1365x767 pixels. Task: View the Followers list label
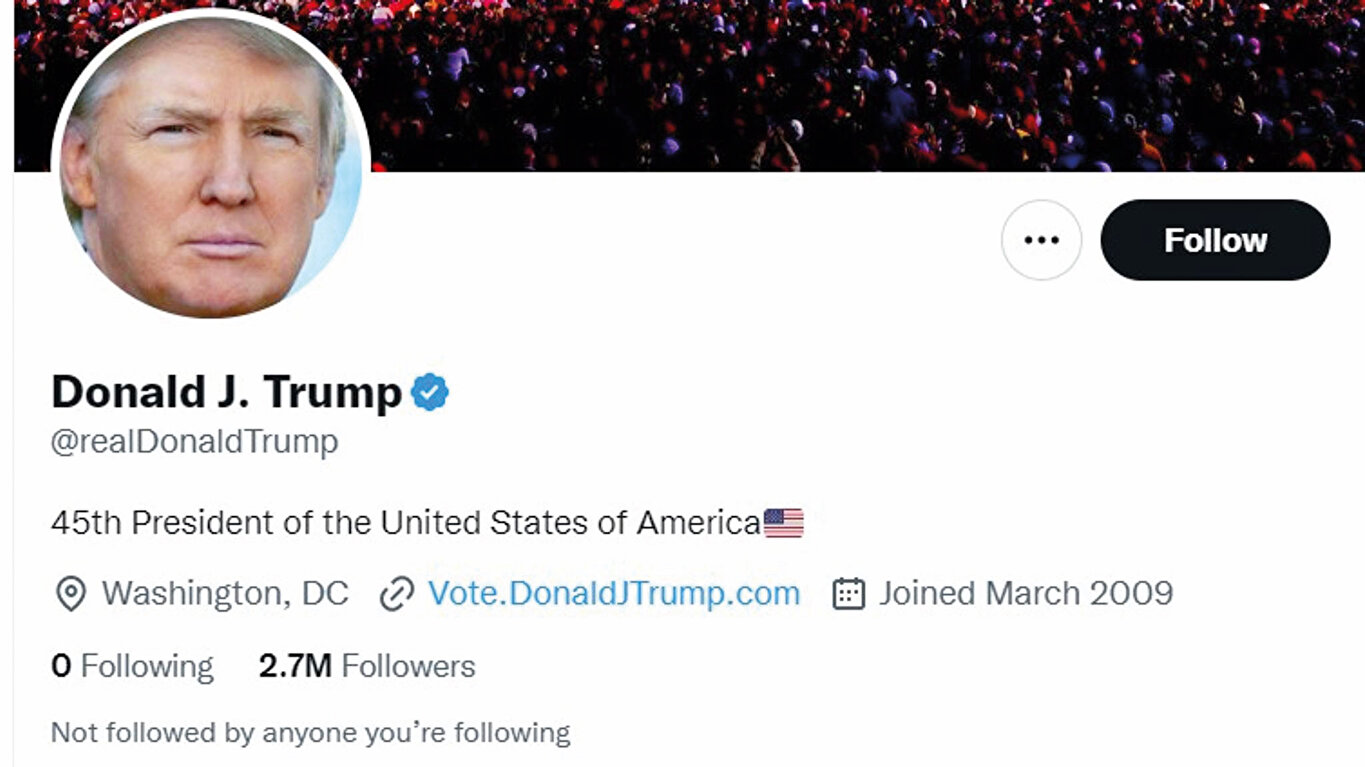pos(408,666)
